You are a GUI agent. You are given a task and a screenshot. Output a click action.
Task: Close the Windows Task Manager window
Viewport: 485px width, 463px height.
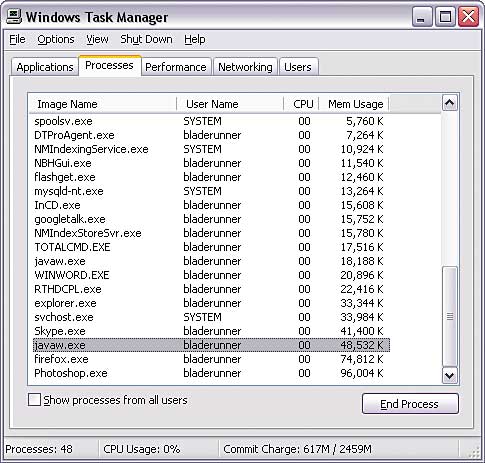[x=468, y=17]
